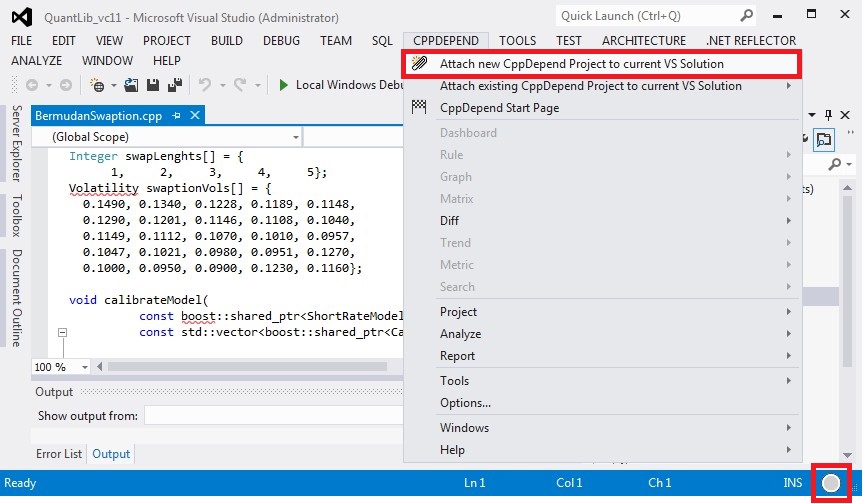This screenshot has width=866, height=504.
Task: Open the New Web Site dropdown arrow
Action: 113,86
